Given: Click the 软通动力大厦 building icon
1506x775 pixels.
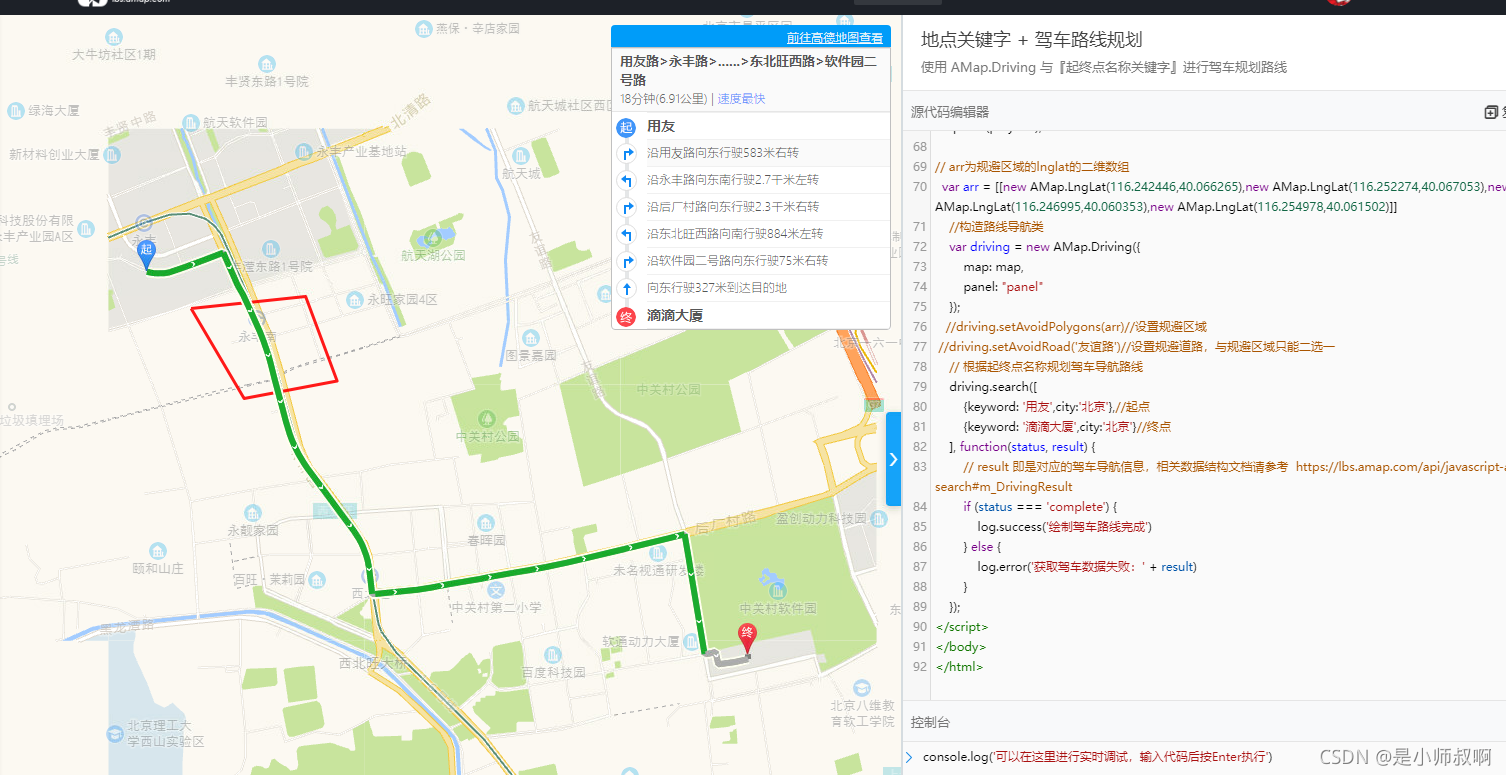Looking at the screenshot, I should (x=692, y=640).
